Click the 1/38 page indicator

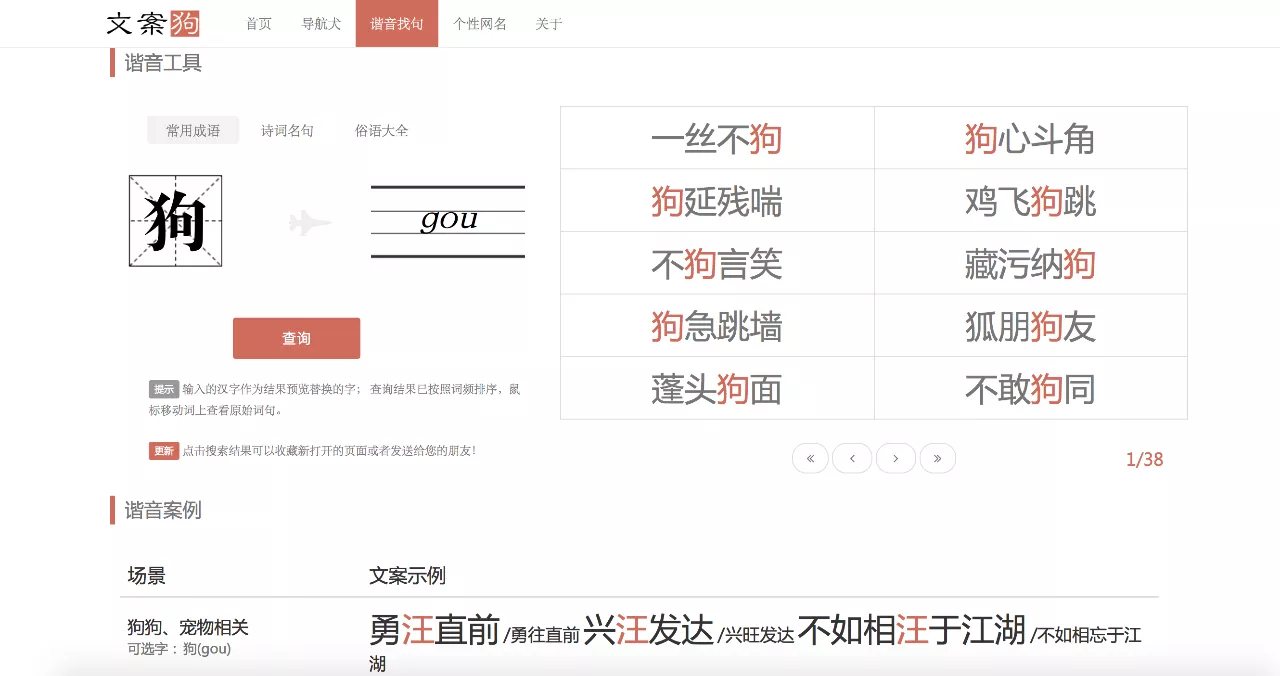[x=1144, y=460]
